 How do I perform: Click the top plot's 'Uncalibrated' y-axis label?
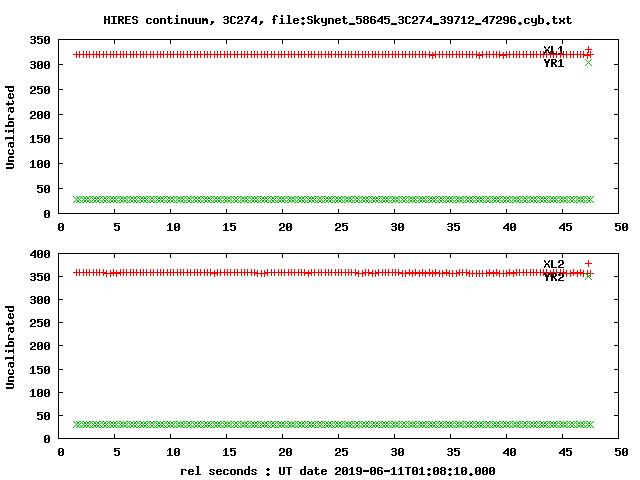click(x=10, y=127)
